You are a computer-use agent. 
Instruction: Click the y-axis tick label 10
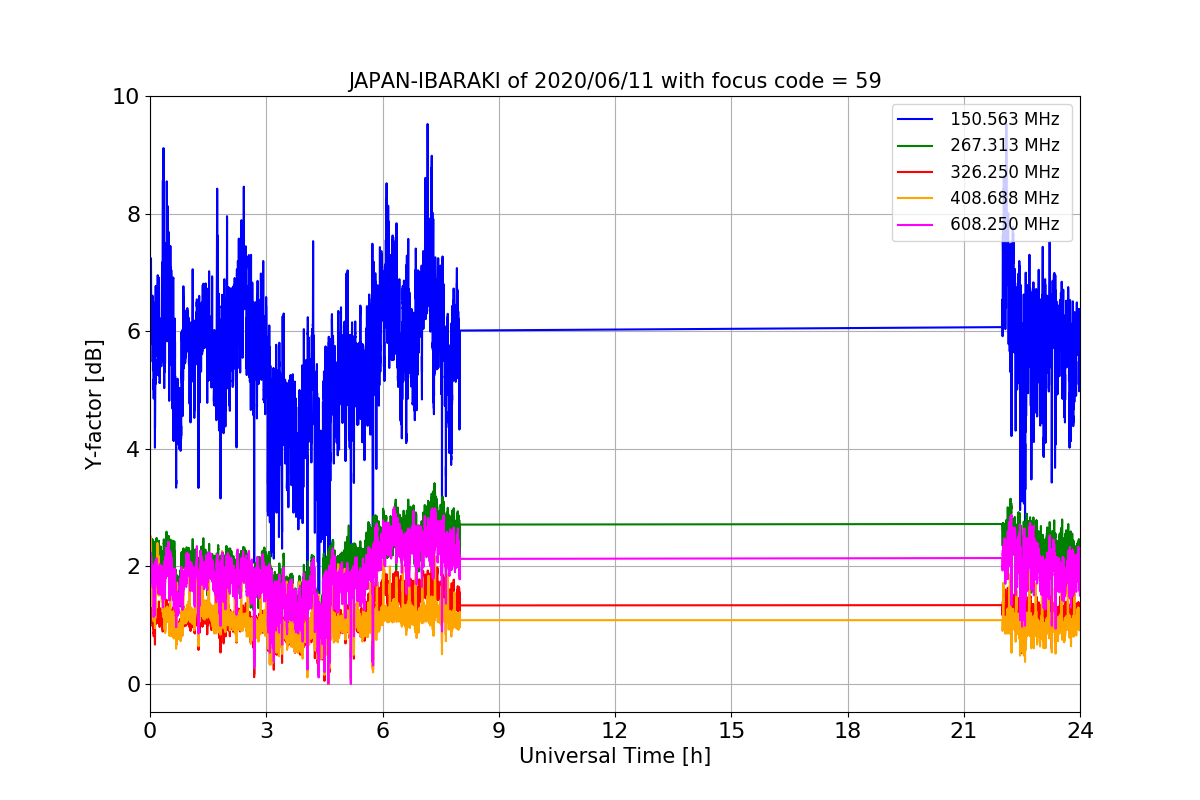(x=126, y=97)
